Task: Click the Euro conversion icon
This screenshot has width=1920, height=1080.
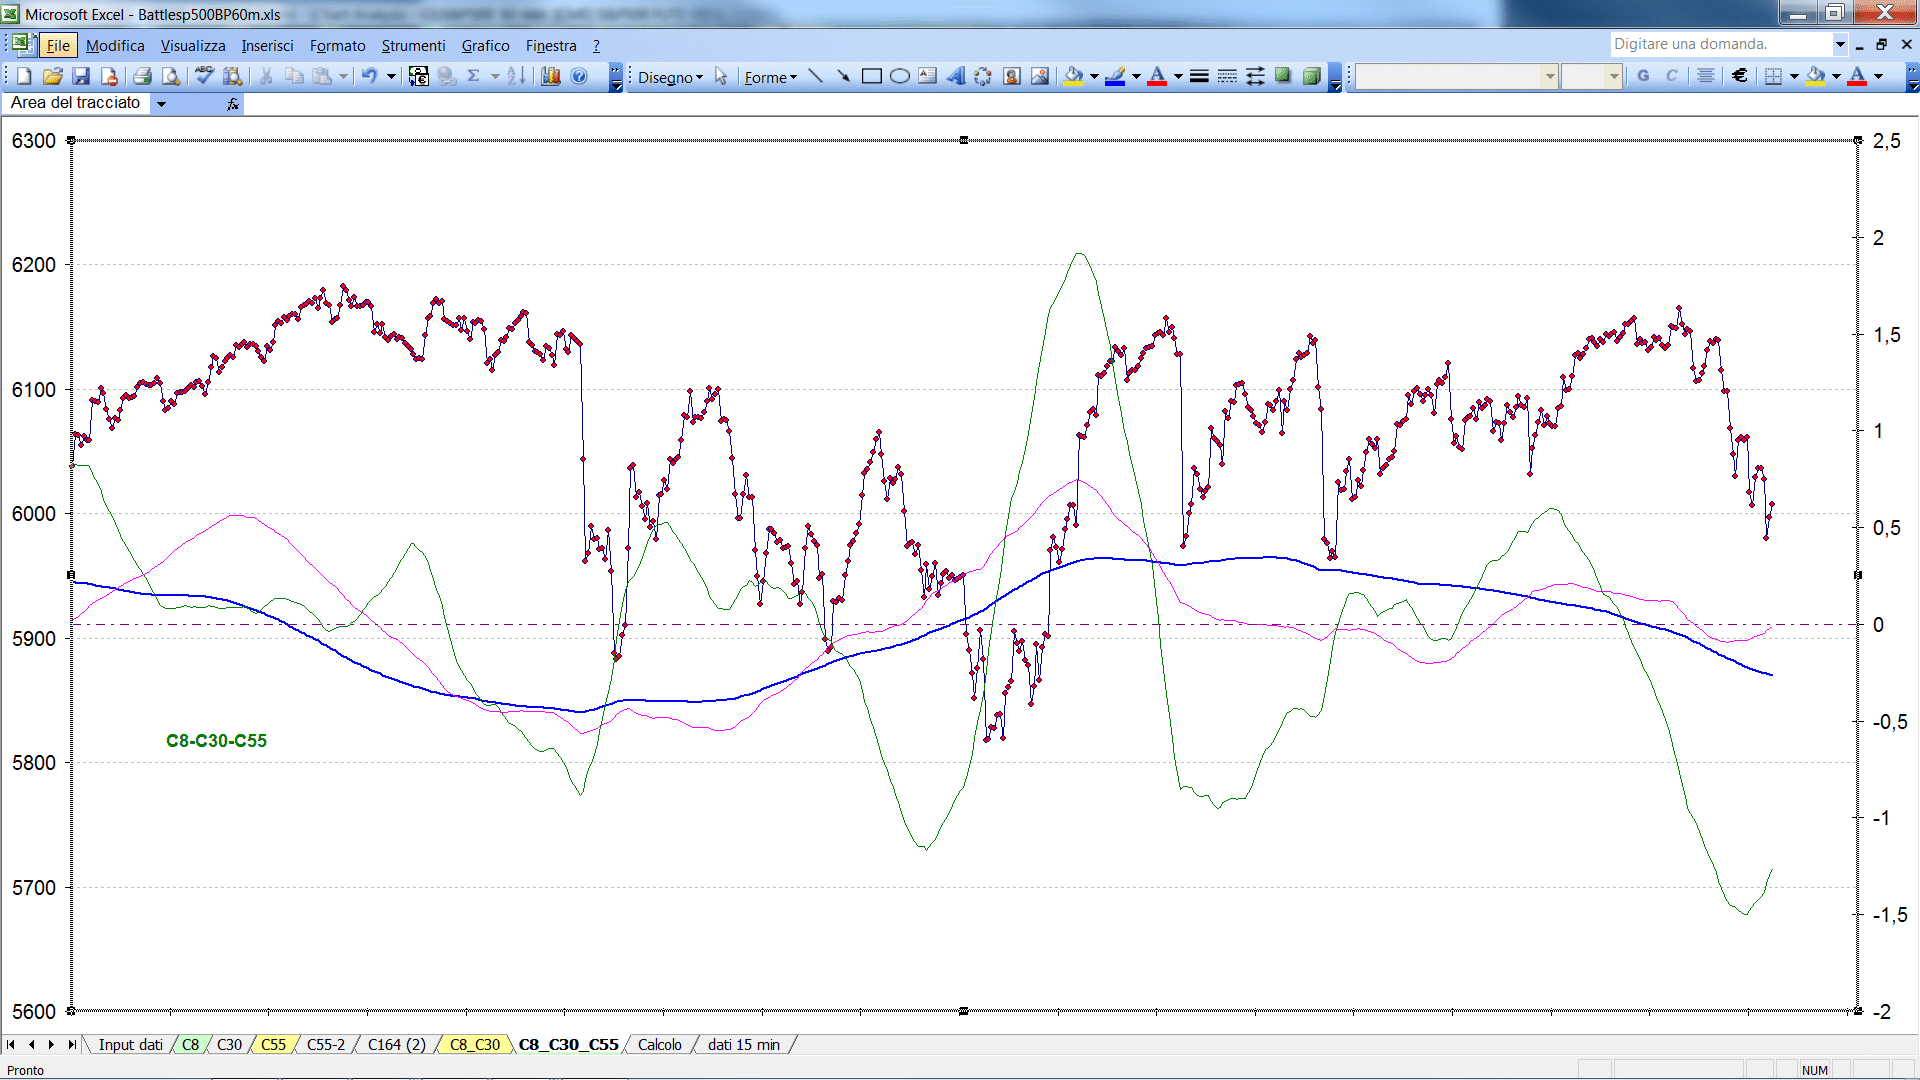Action: (x=419, y=76)
